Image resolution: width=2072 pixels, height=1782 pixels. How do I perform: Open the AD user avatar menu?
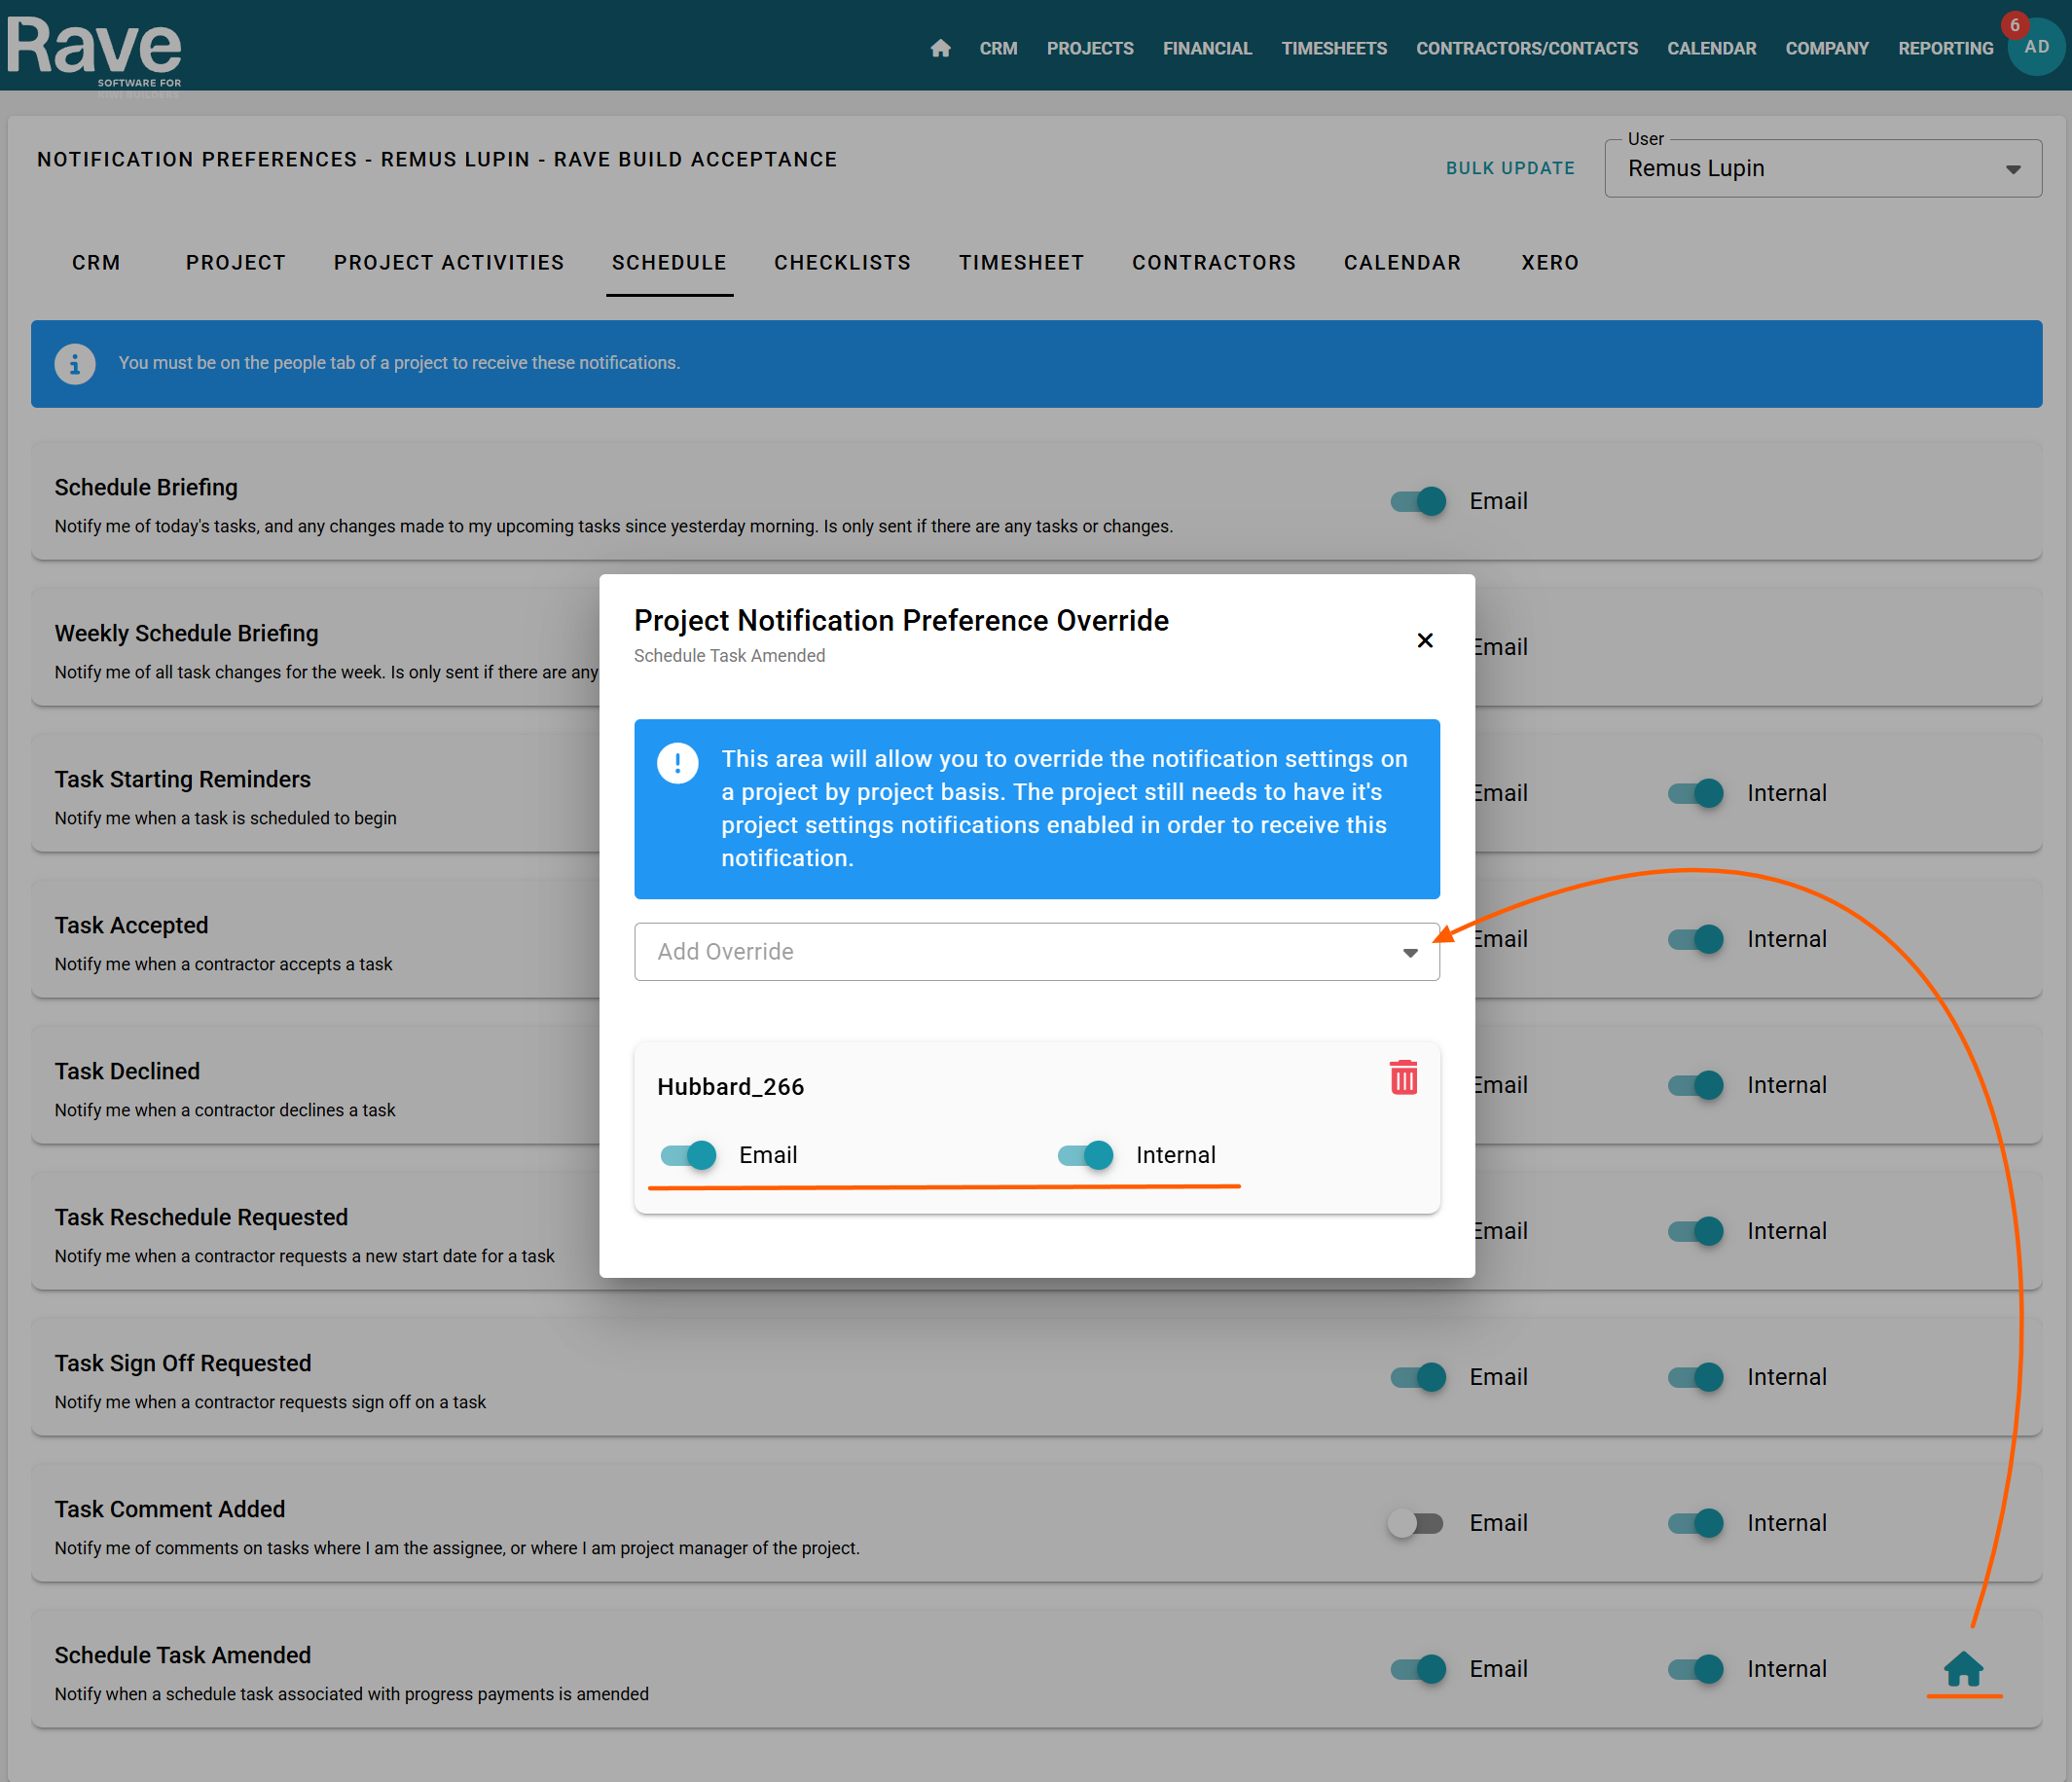pos(2036,48)
